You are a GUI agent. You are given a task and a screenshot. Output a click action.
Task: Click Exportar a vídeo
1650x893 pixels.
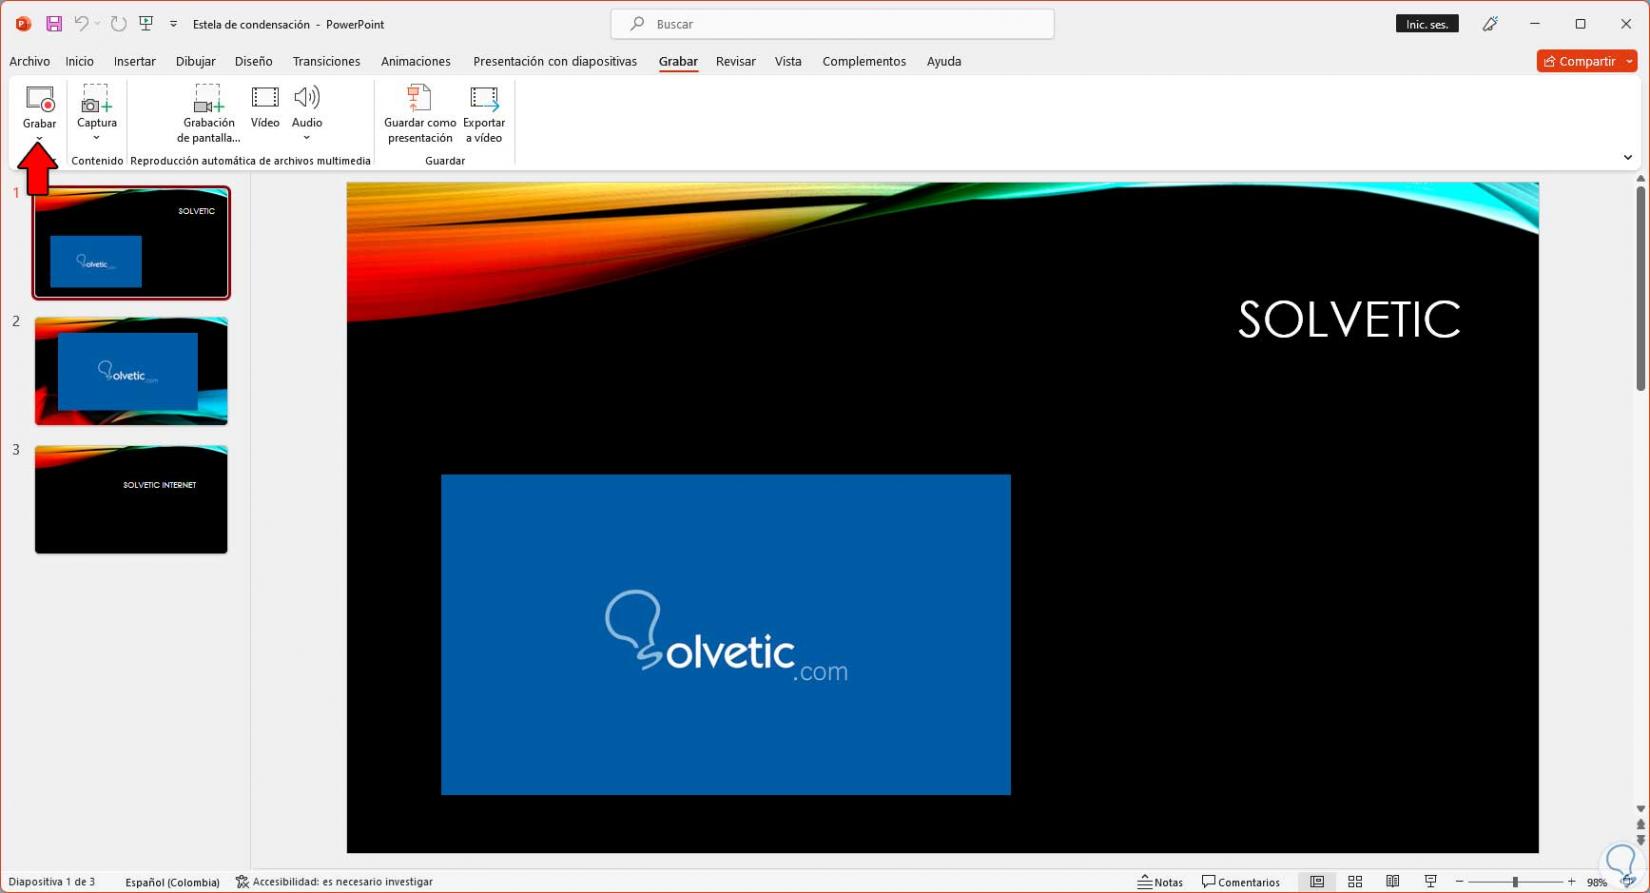(x=484, y=114)
